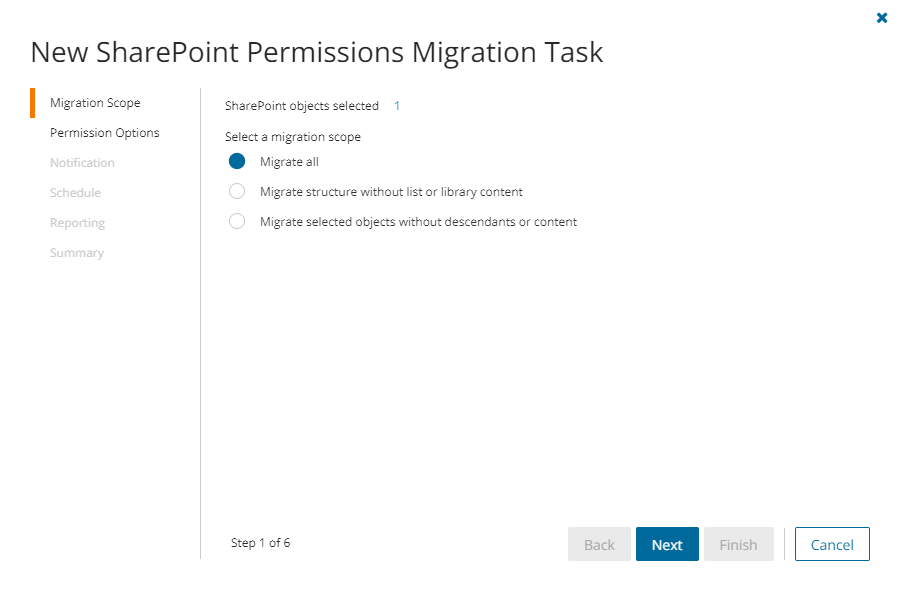Click the Step 1 of 6 indicator
Image resolution: width=900 pixels, height=591 pixels.
(260, 543)
